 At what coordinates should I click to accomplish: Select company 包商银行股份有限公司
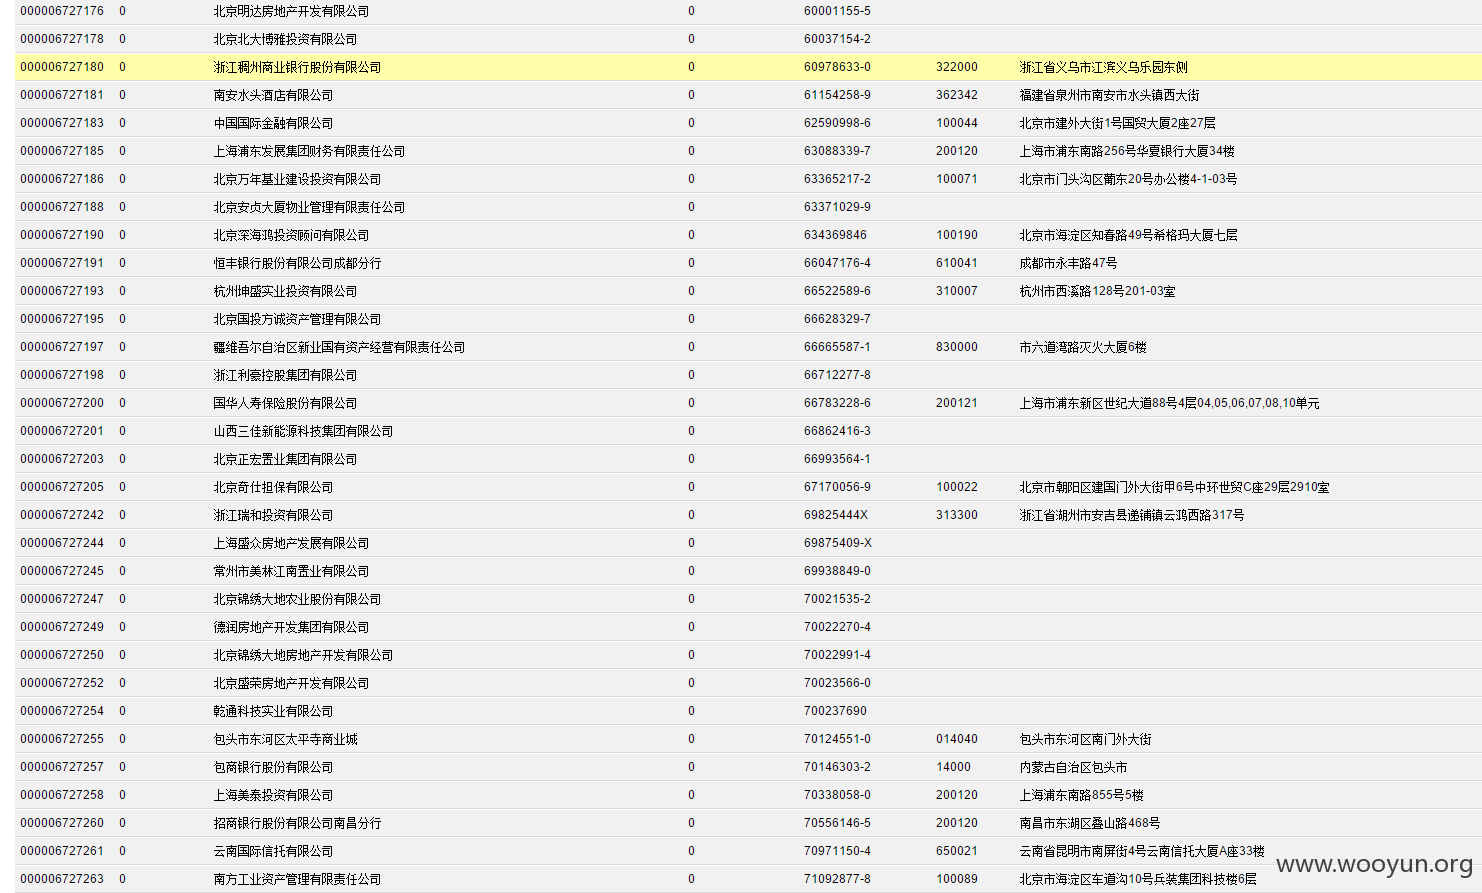pyautogui.click(x=273, y=767)
